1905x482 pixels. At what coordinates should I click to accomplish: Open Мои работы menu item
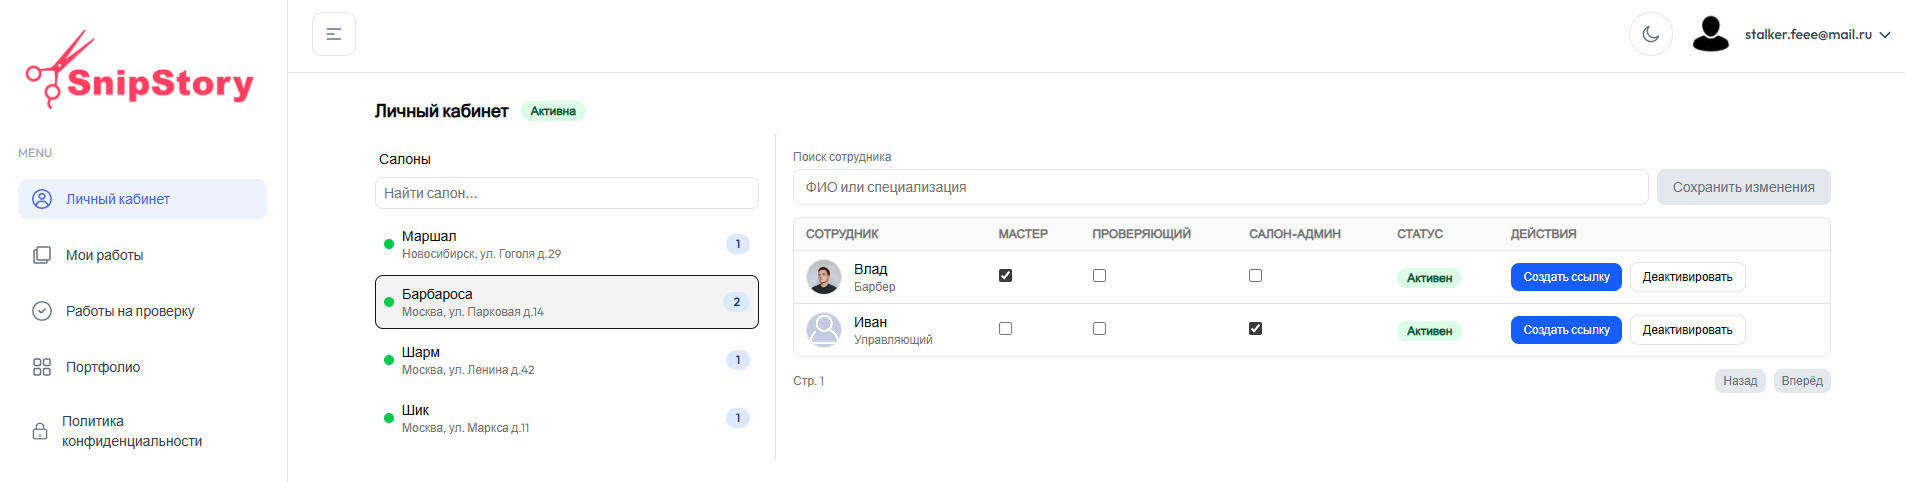click(142, 255)
